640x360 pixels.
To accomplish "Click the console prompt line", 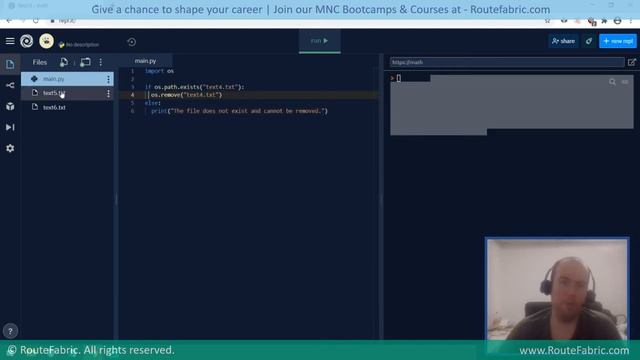I will click(x=396, y=78).
